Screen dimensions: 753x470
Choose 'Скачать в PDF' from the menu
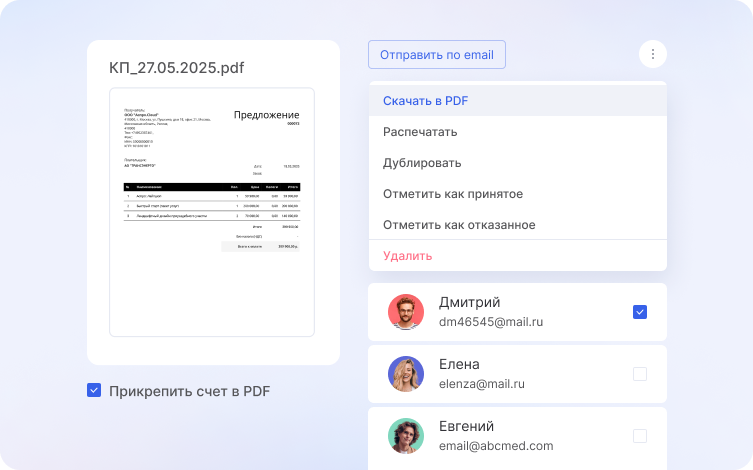(x=425, y=101)
